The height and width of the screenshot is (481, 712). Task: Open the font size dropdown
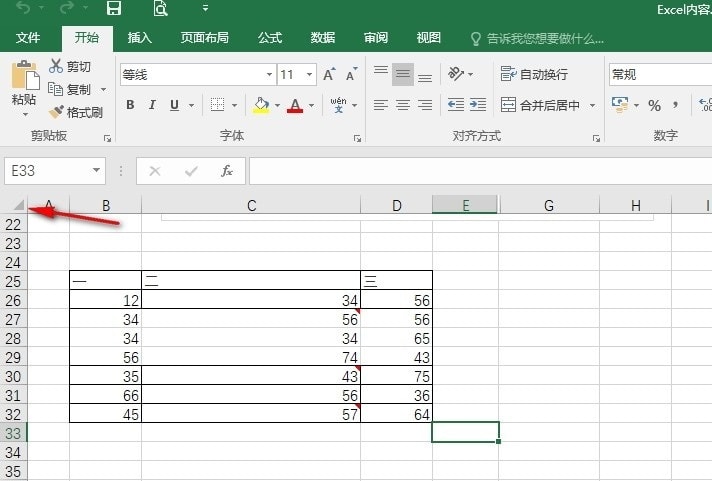[x=310, y=75]
